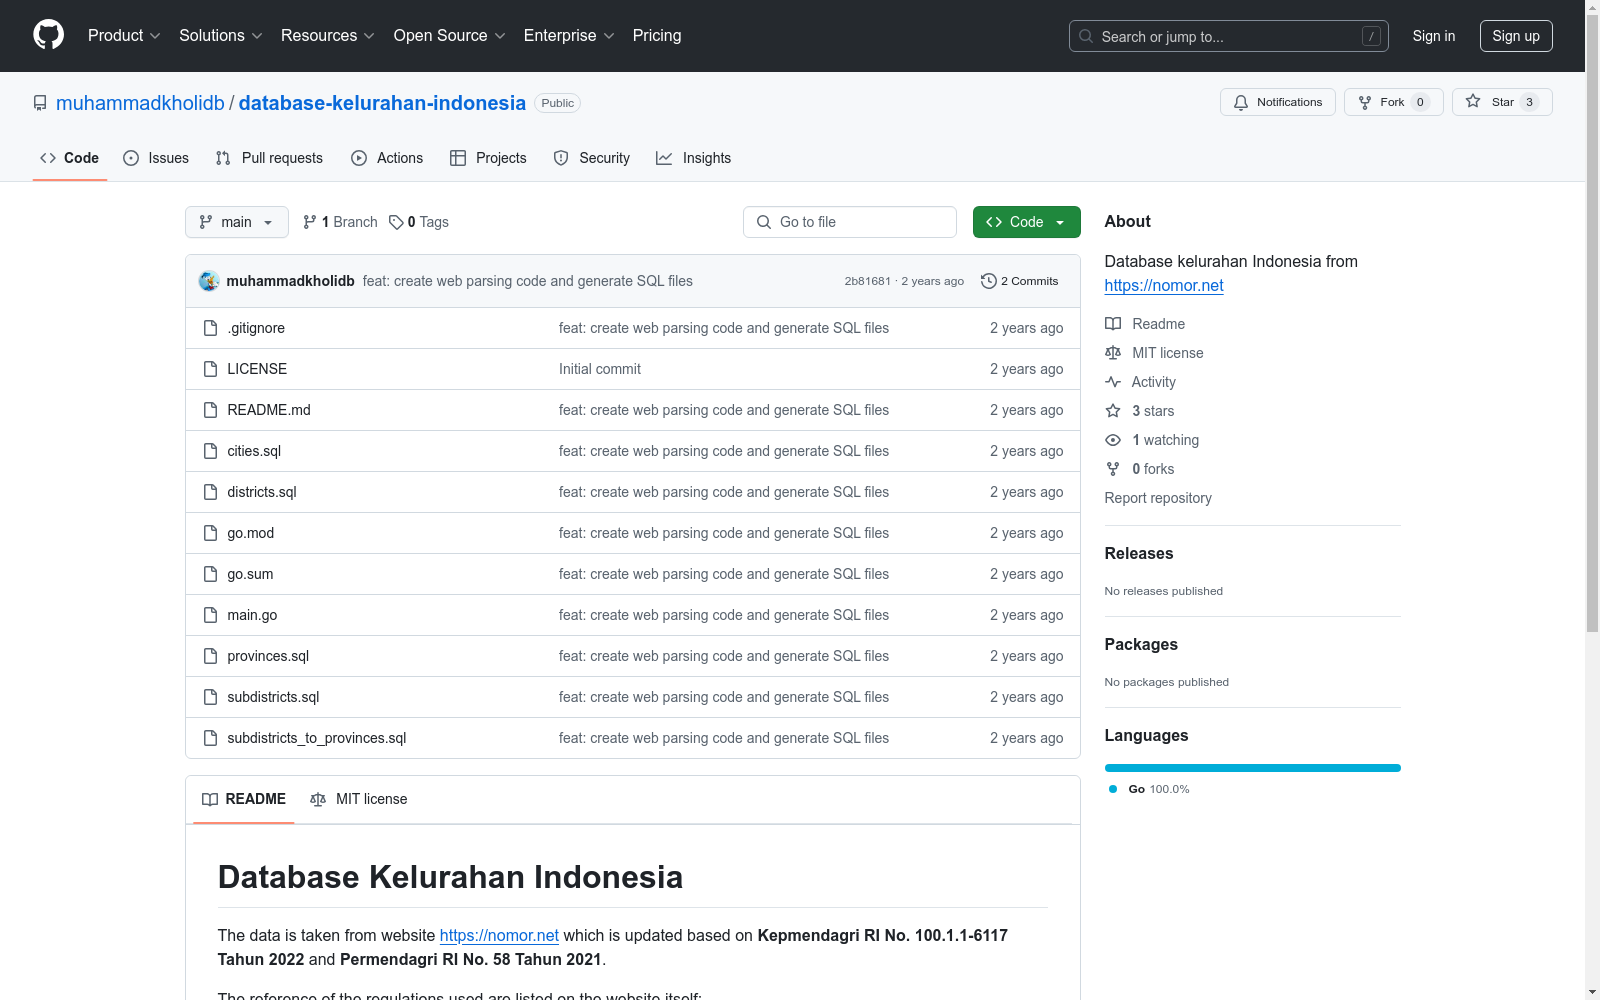Click the 0 Tags link

click(x=419, y=222)
